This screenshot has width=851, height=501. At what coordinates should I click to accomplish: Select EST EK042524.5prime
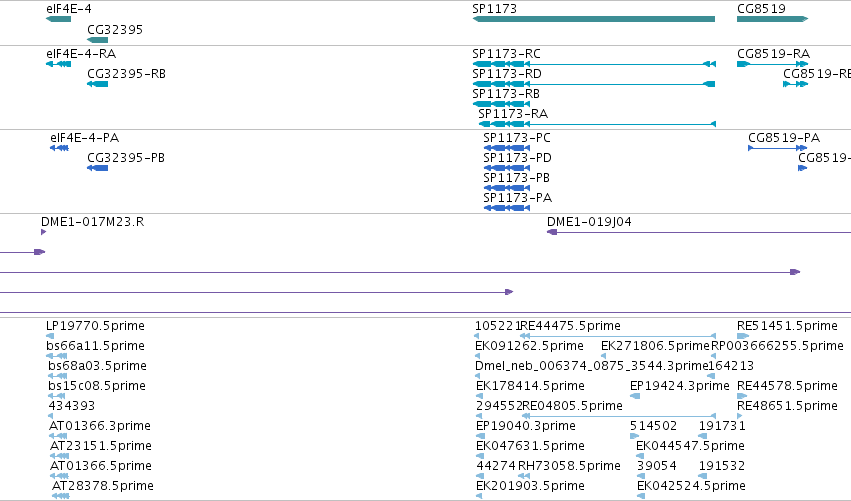tap(641, 496)
